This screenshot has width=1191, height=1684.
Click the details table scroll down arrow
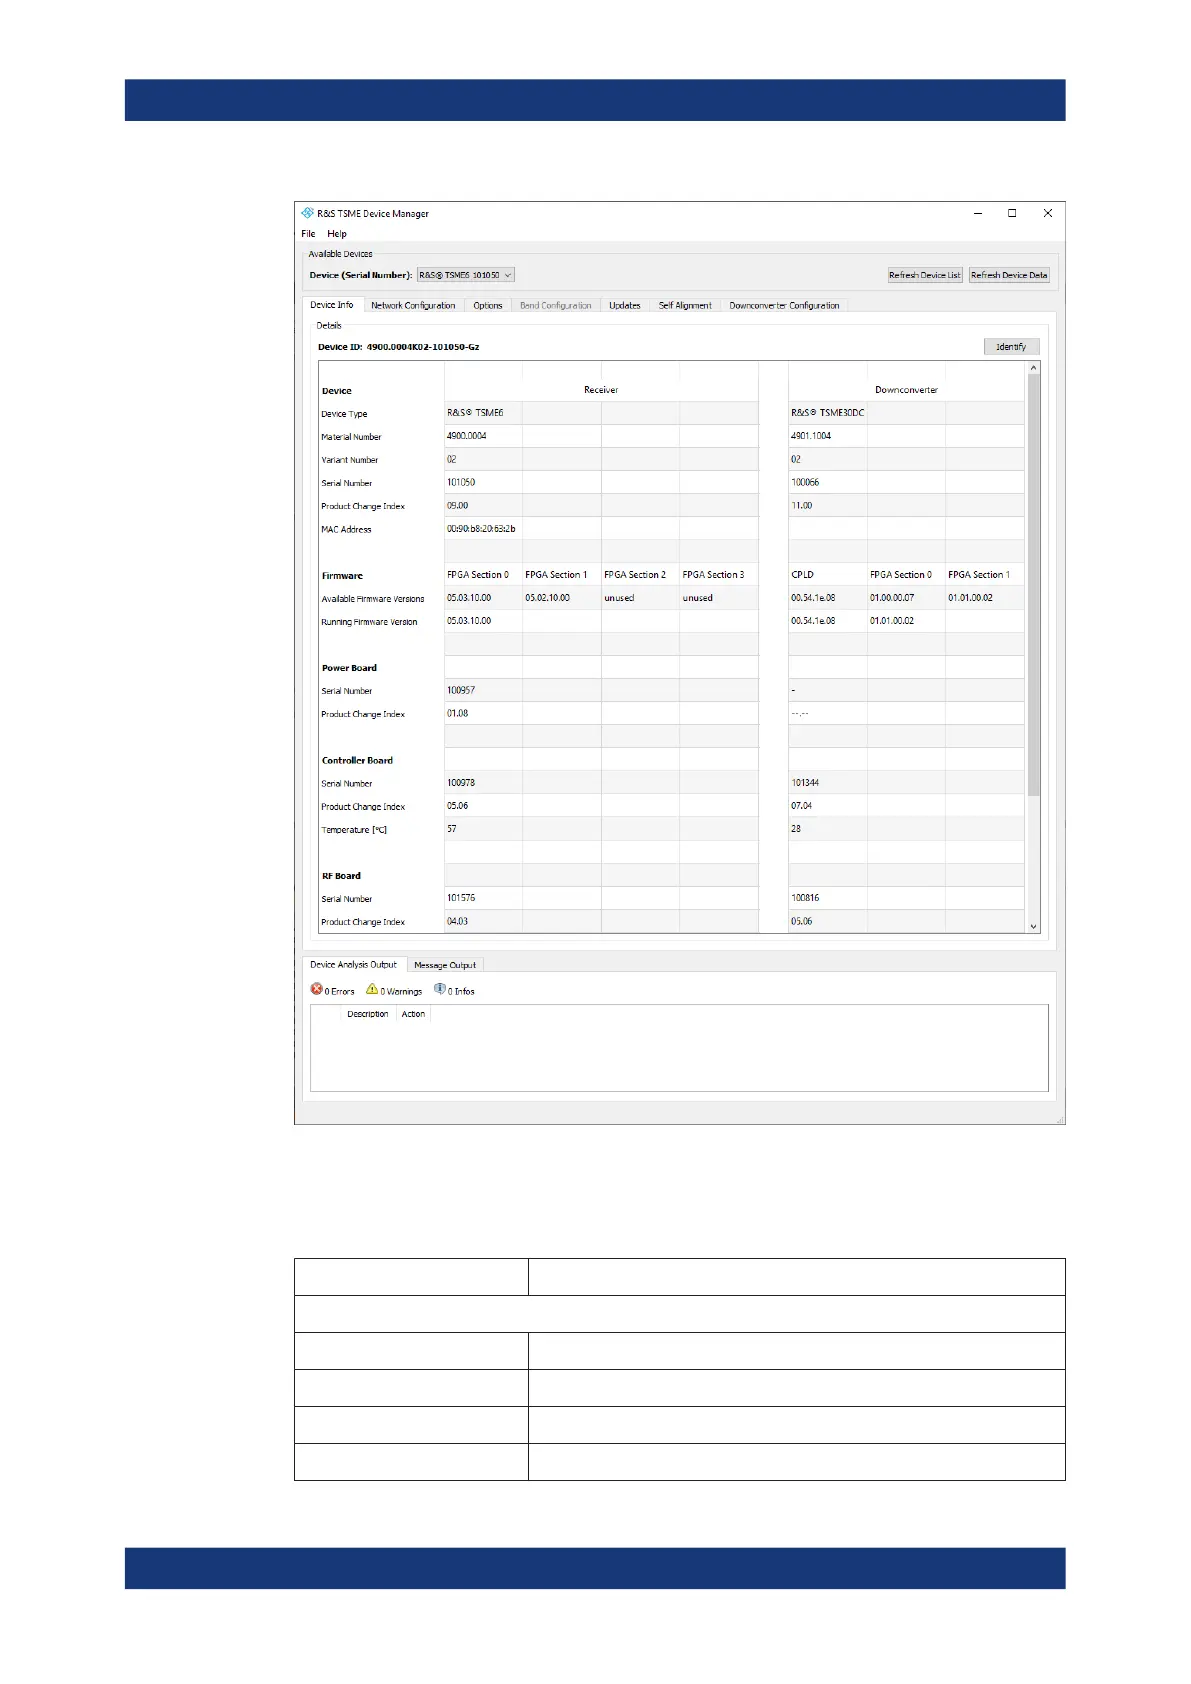1034,927
